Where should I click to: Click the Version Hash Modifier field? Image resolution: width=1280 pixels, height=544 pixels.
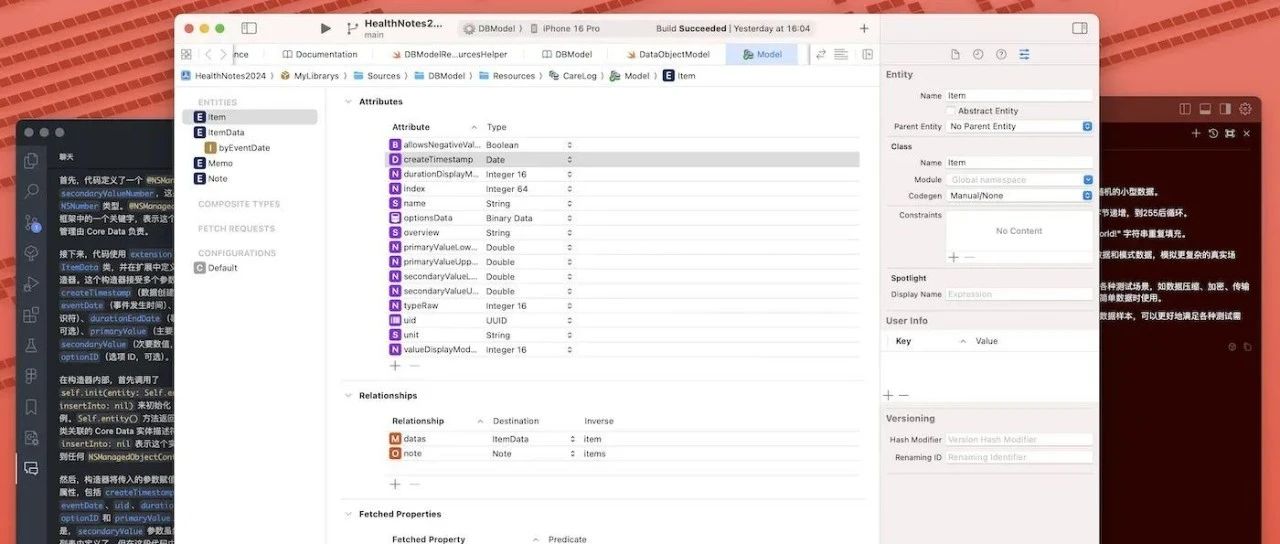1019,440
